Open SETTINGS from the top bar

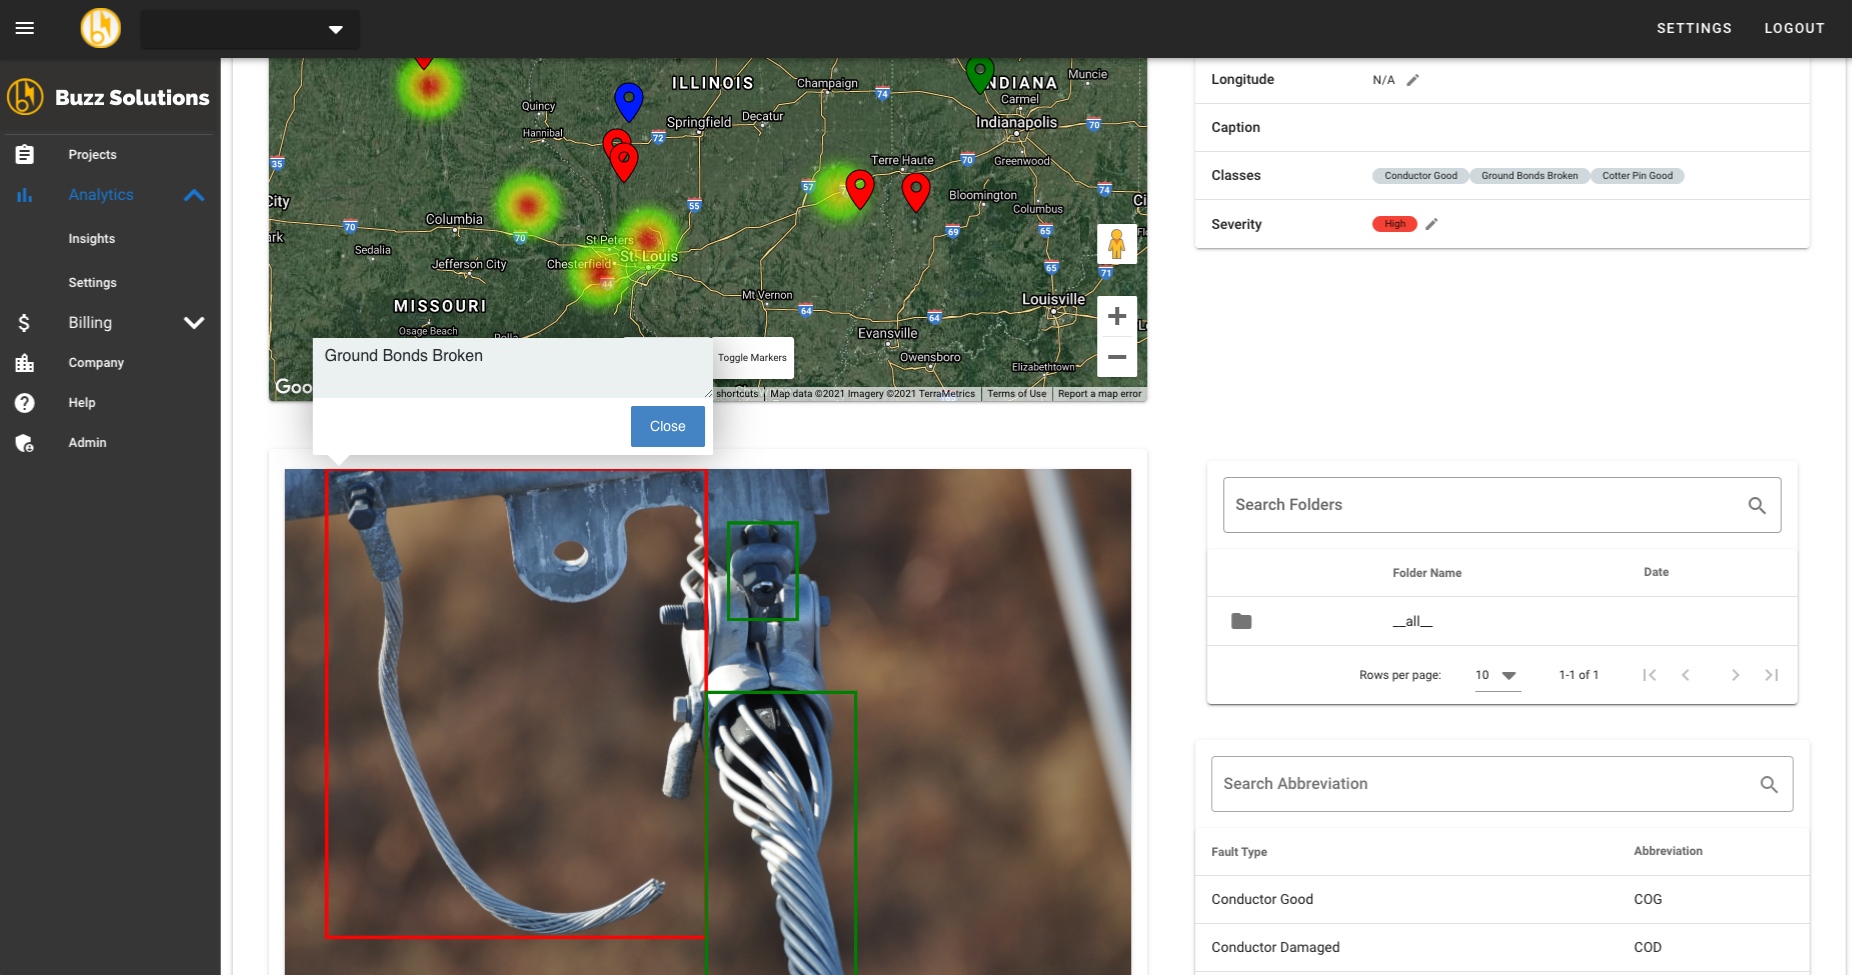(x=1694, y=28)
